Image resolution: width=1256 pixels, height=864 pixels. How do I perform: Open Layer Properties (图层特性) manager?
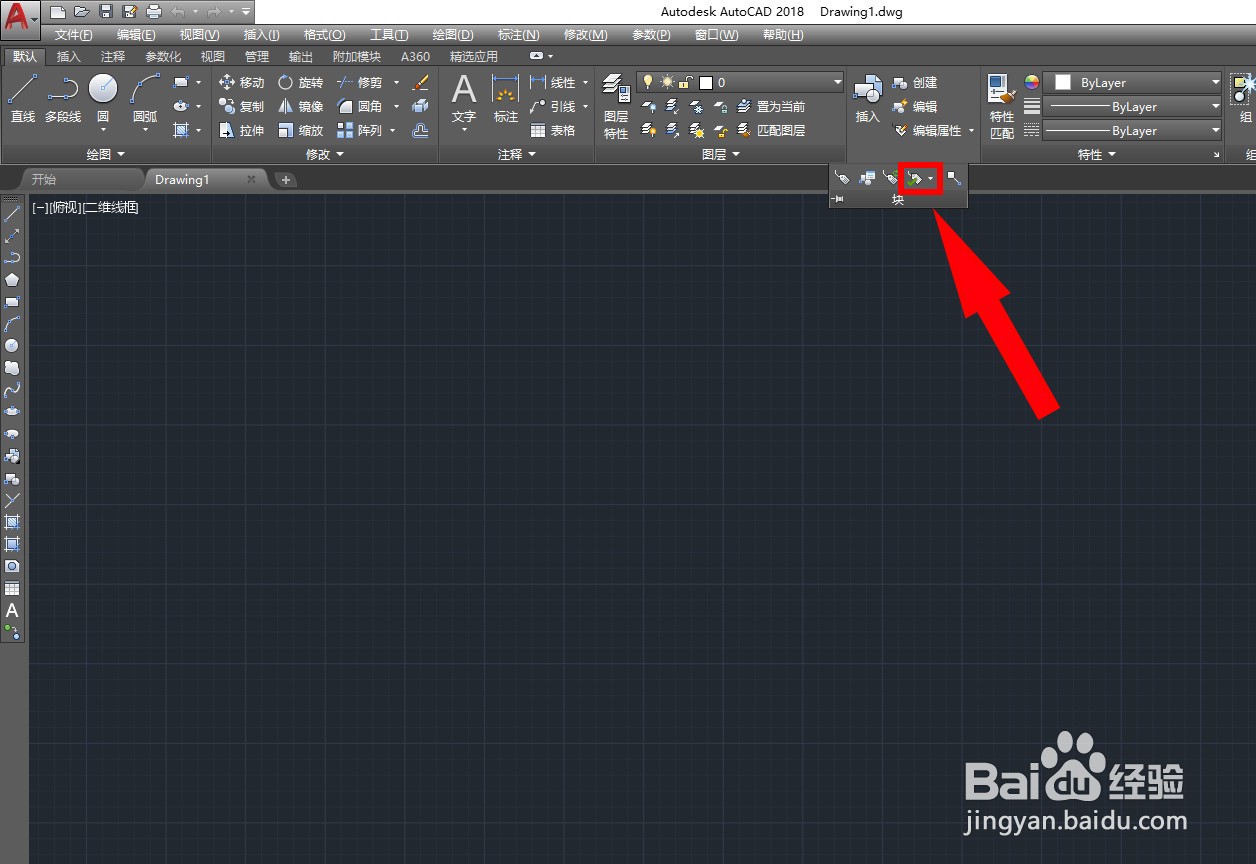616,105
